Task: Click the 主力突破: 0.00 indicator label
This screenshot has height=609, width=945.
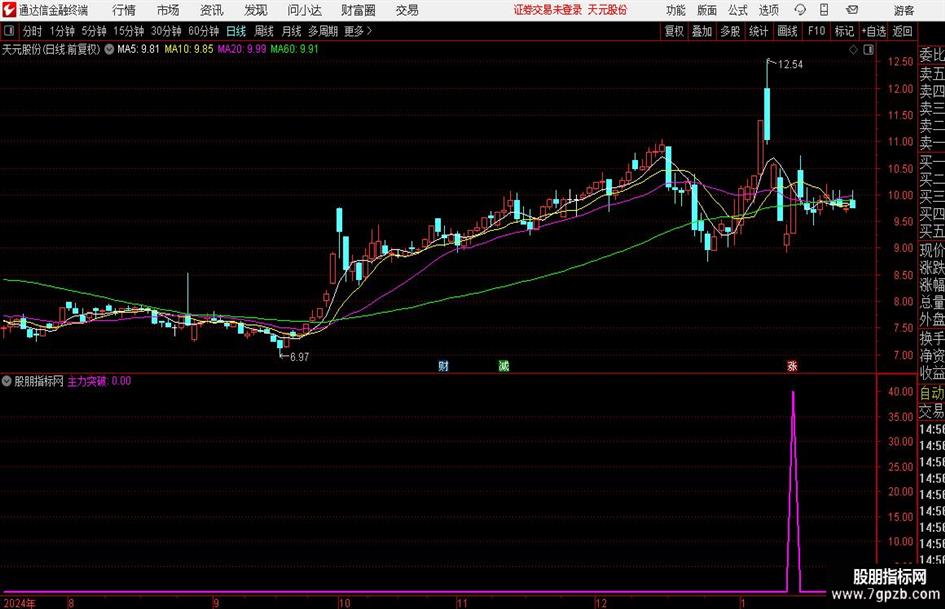Action: click(99, 381)
